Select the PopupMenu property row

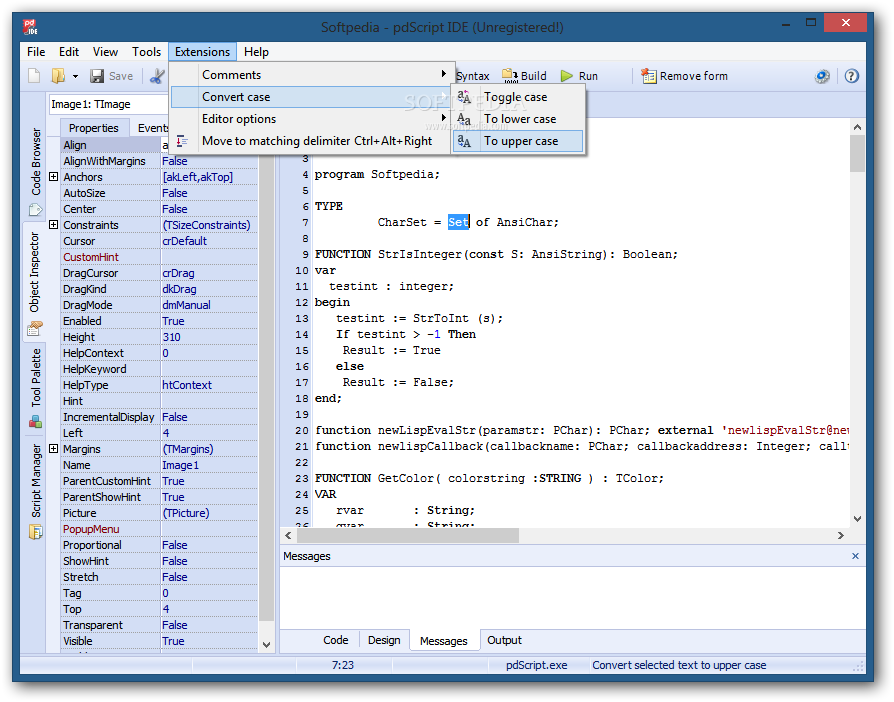point(160,529)
